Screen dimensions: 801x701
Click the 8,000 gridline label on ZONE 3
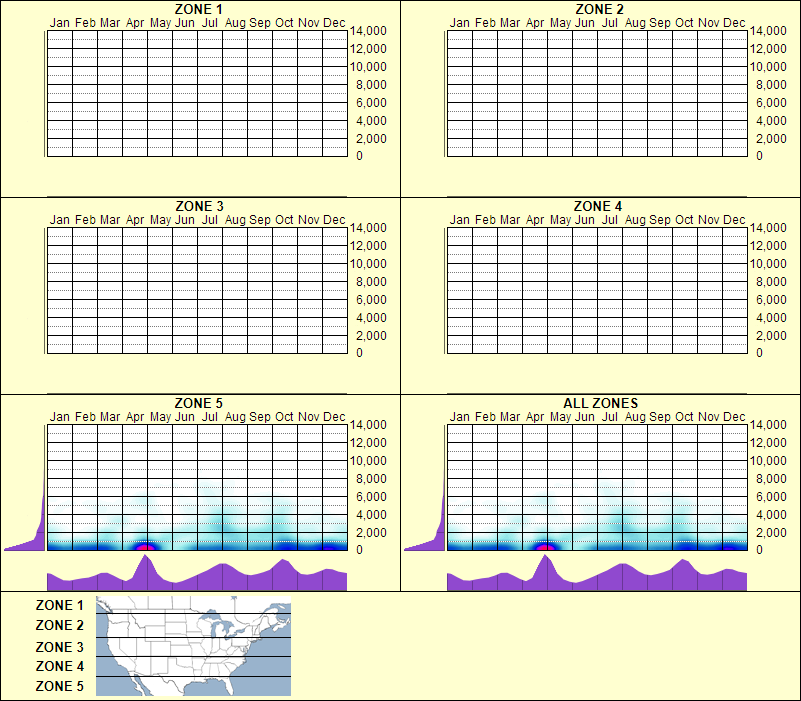pos(370,281)
